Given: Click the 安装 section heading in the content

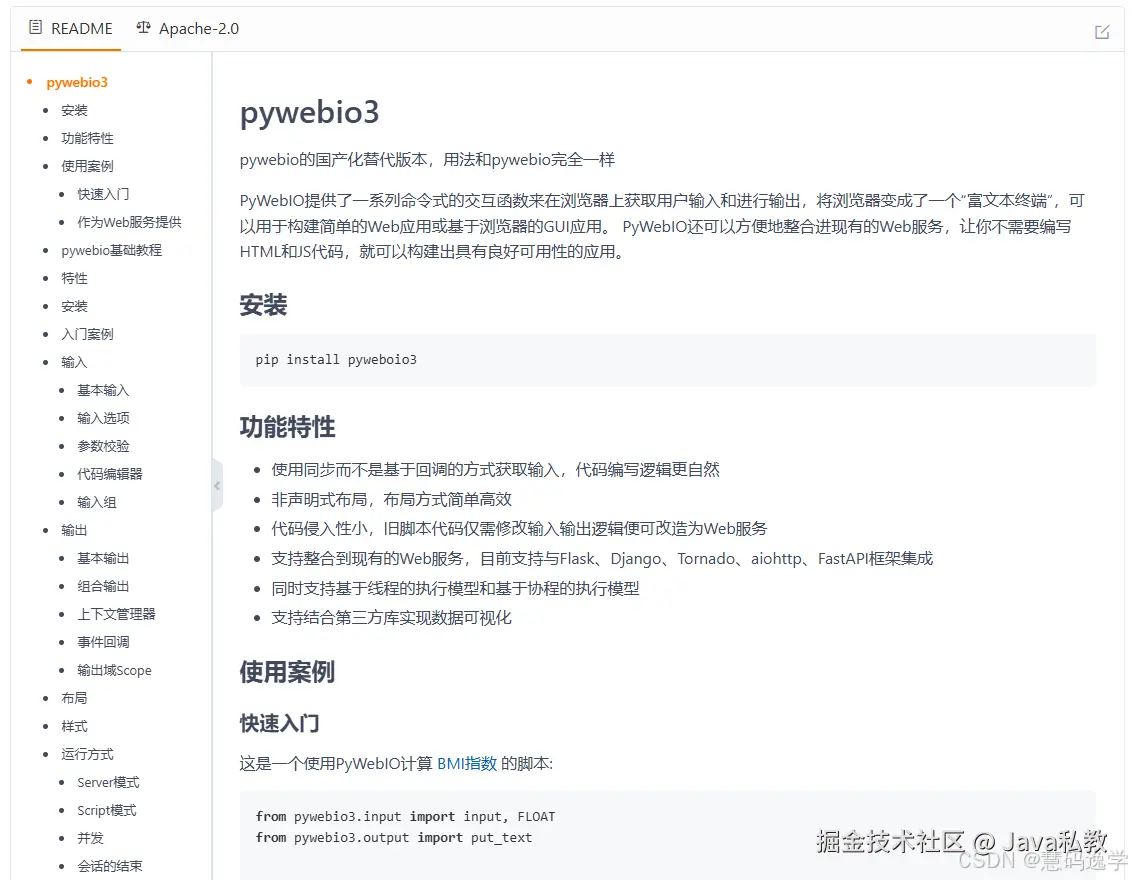Looking at the screenshot, I should [264, 305].
